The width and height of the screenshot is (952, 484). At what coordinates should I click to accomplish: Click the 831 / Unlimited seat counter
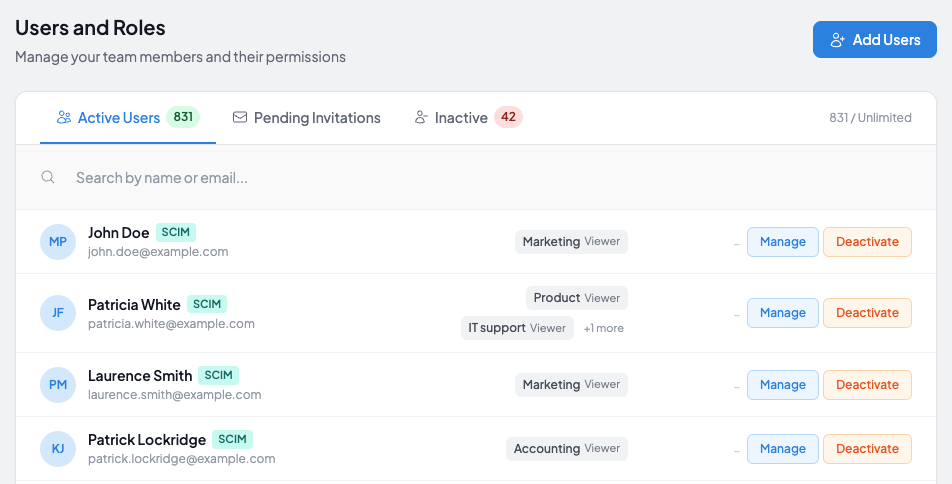[870, 118]
